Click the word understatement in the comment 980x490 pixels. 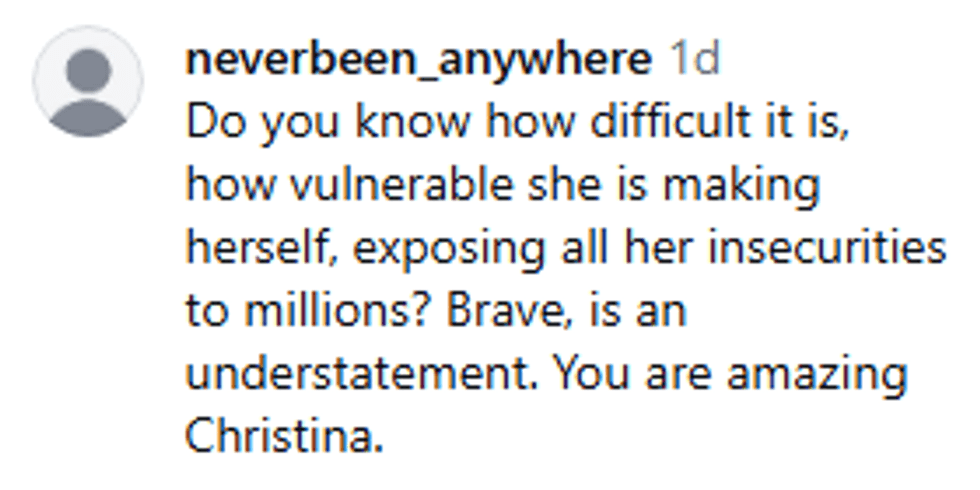362,373
